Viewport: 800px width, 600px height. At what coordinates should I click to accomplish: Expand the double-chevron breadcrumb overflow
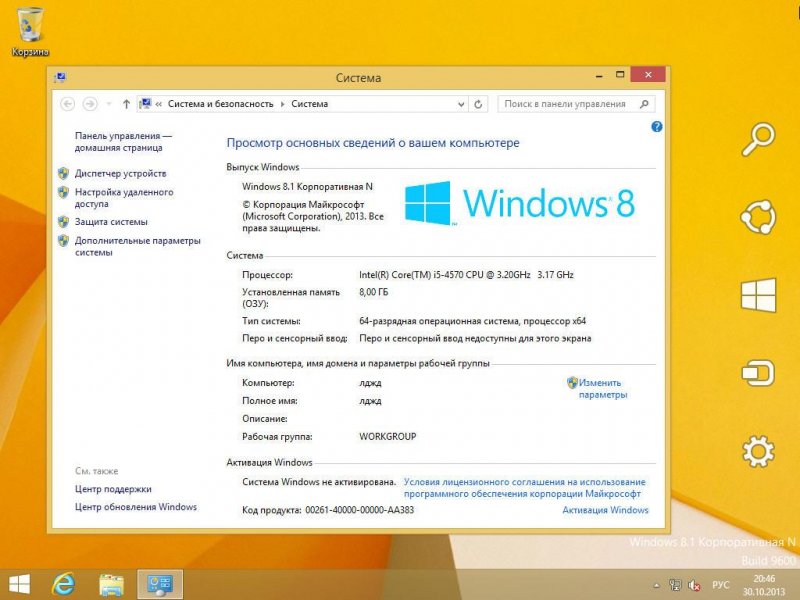(x=159, y=104)
